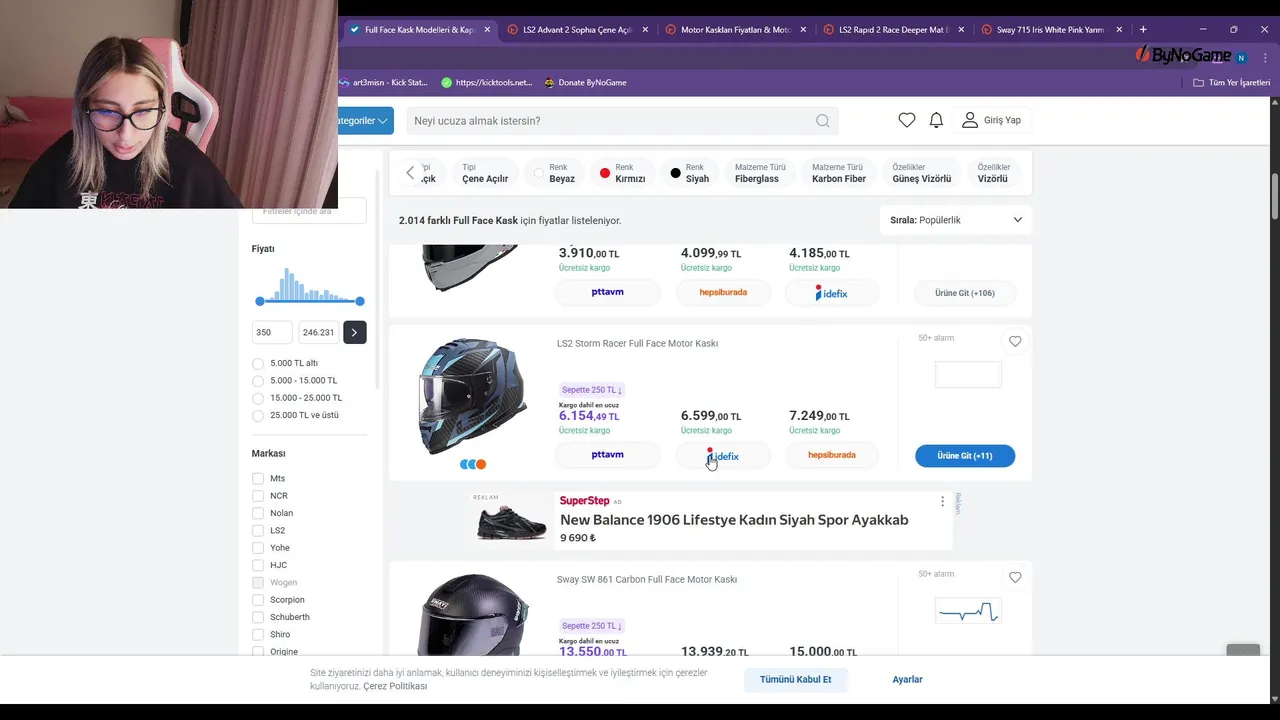This screenshot has width=1280, height=720.
Task: Check the HJC brand checkbox
Action: coord(258,565)
